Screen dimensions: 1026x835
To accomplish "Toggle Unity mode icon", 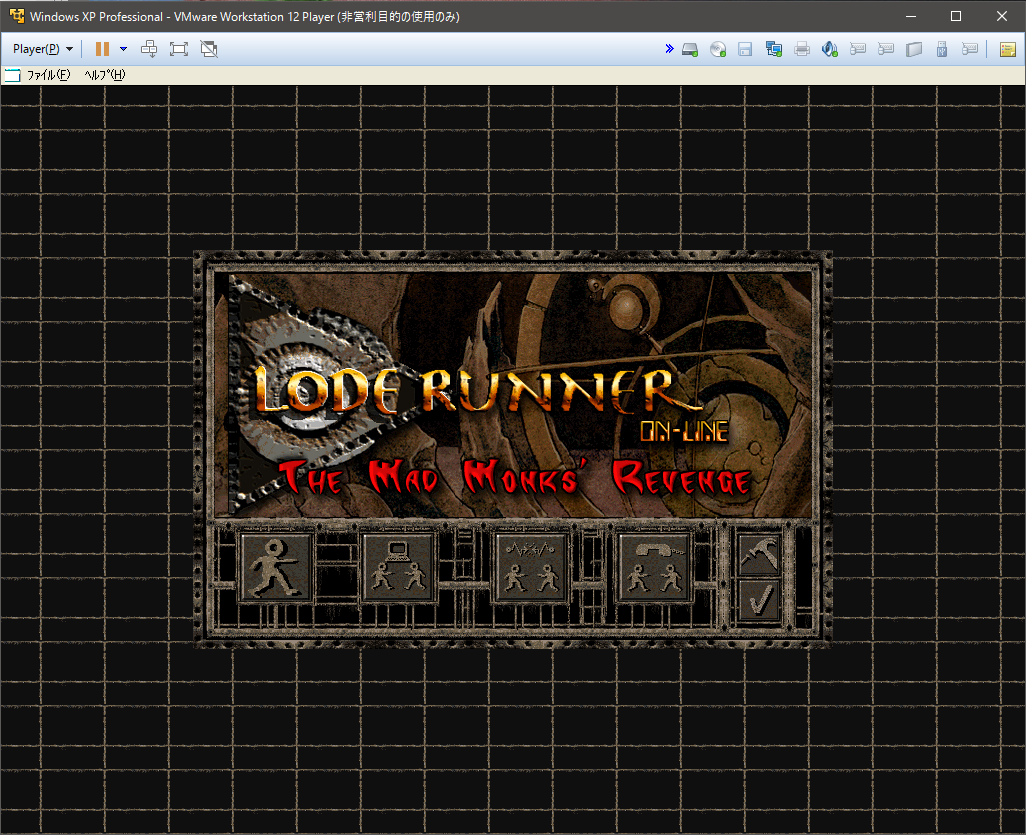I will click(x=209, y=49).
